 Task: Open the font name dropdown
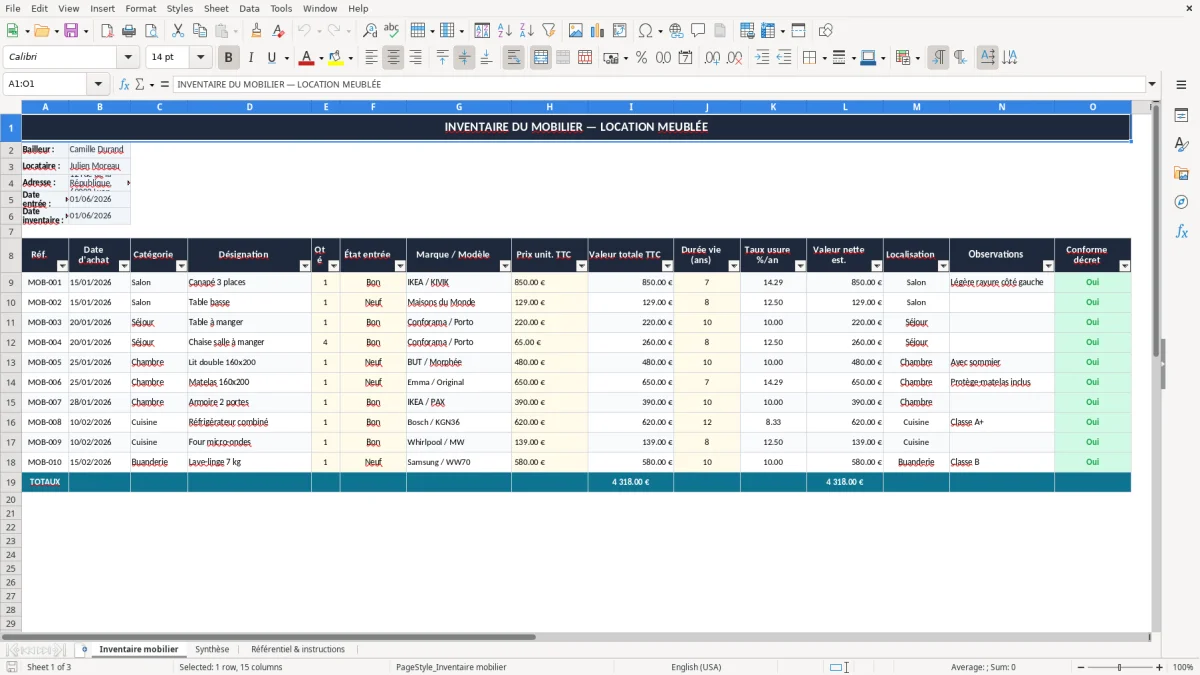(x=128, y=58)
